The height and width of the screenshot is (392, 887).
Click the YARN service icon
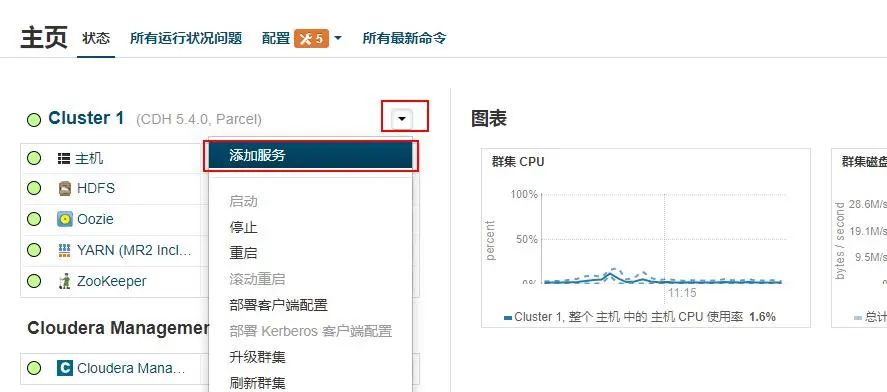[x=65, y=251]
